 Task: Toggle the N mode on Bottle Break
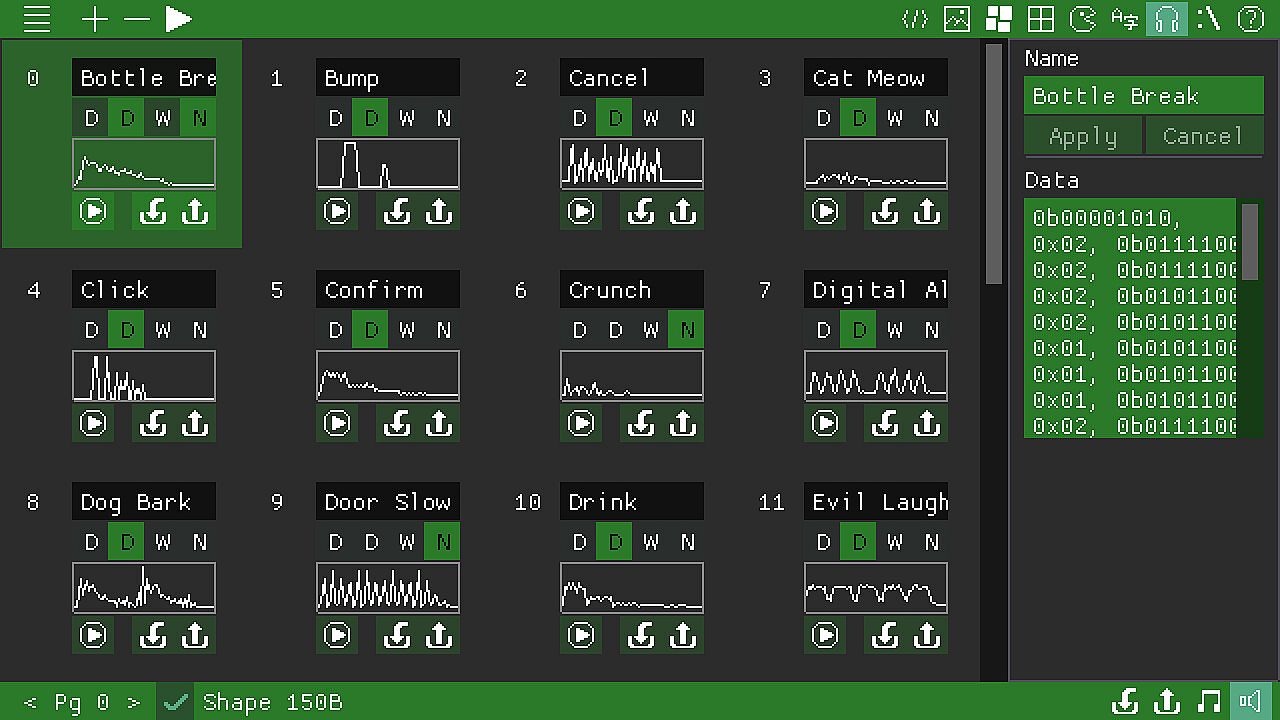pyautogui.click(x=199, y=118)
